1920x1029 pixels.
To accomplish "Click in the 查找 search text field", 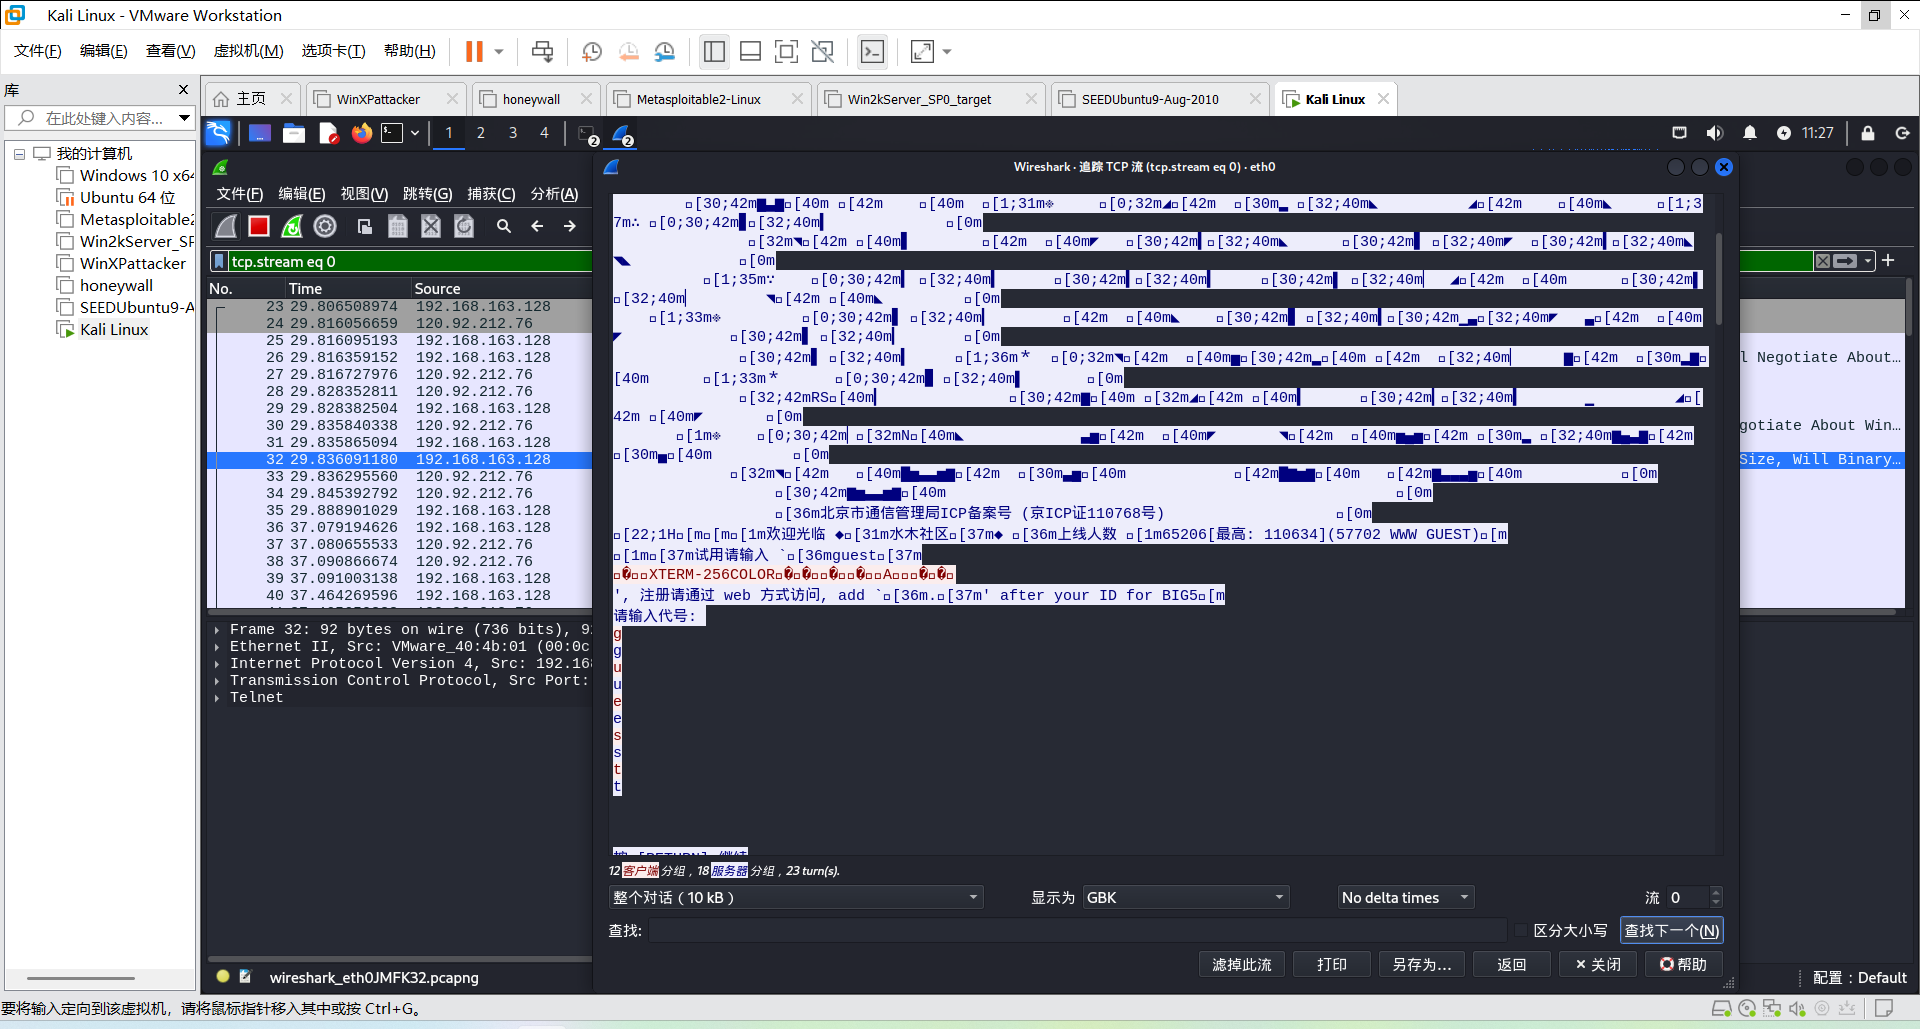I will pyautogui.click(x=1078, y=931).
